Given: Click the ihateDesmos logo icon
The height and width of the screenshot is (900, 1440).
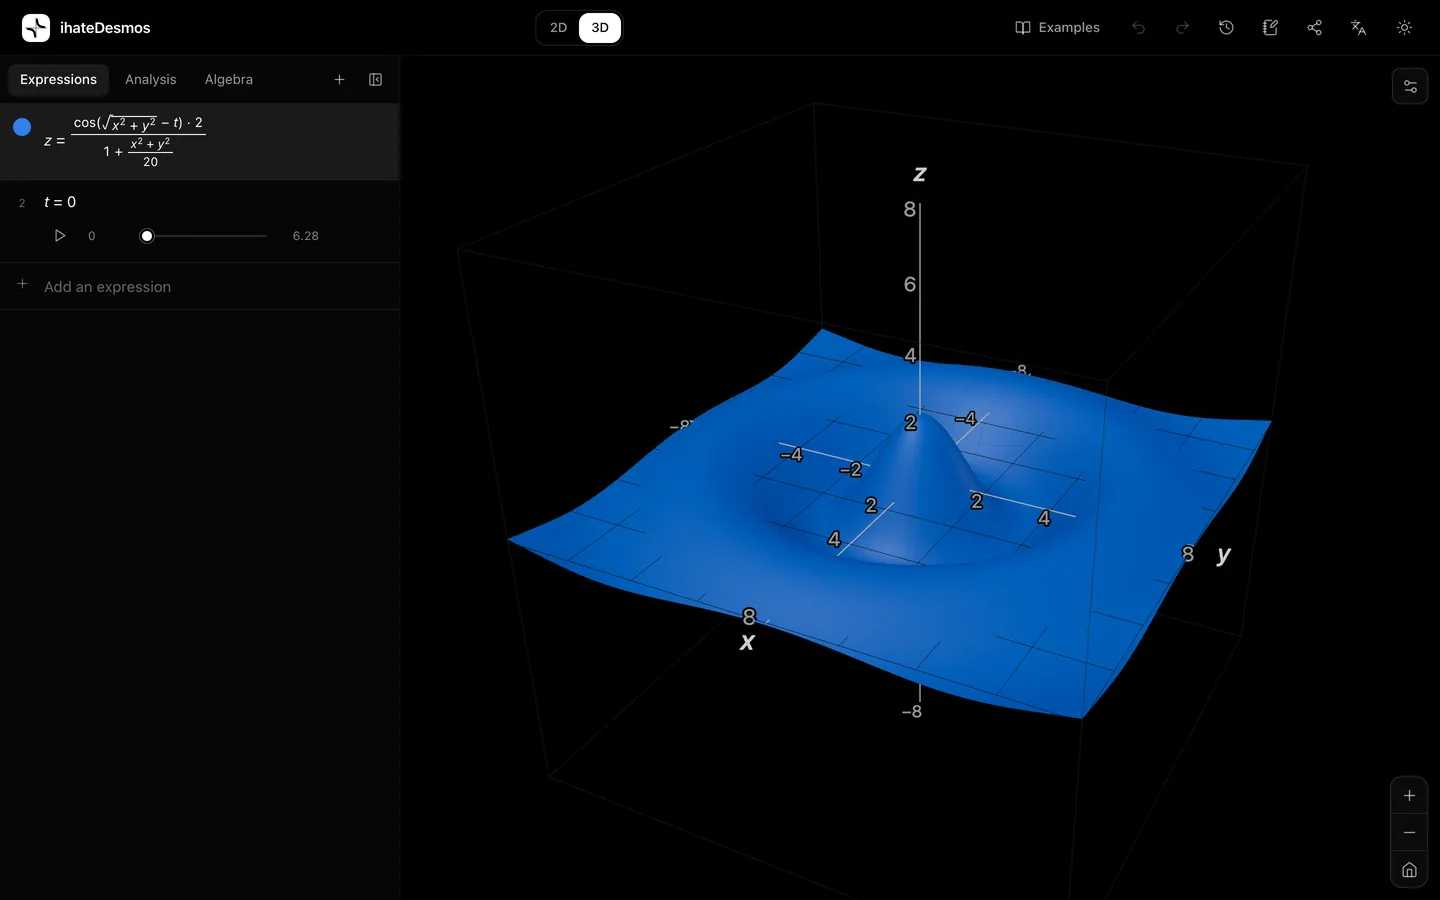Looking at the screenshot, I should (x=36, y=28).
